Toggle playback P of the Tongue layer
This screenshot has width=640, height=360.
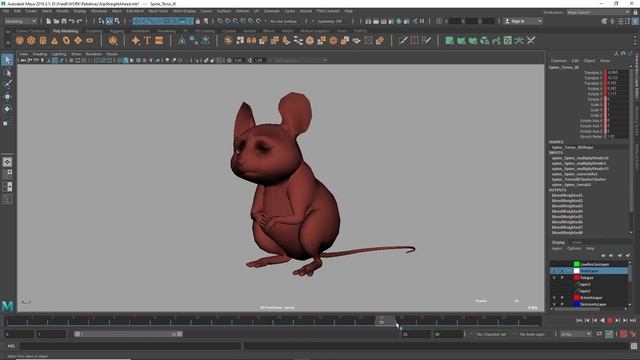tap(562, 278)
